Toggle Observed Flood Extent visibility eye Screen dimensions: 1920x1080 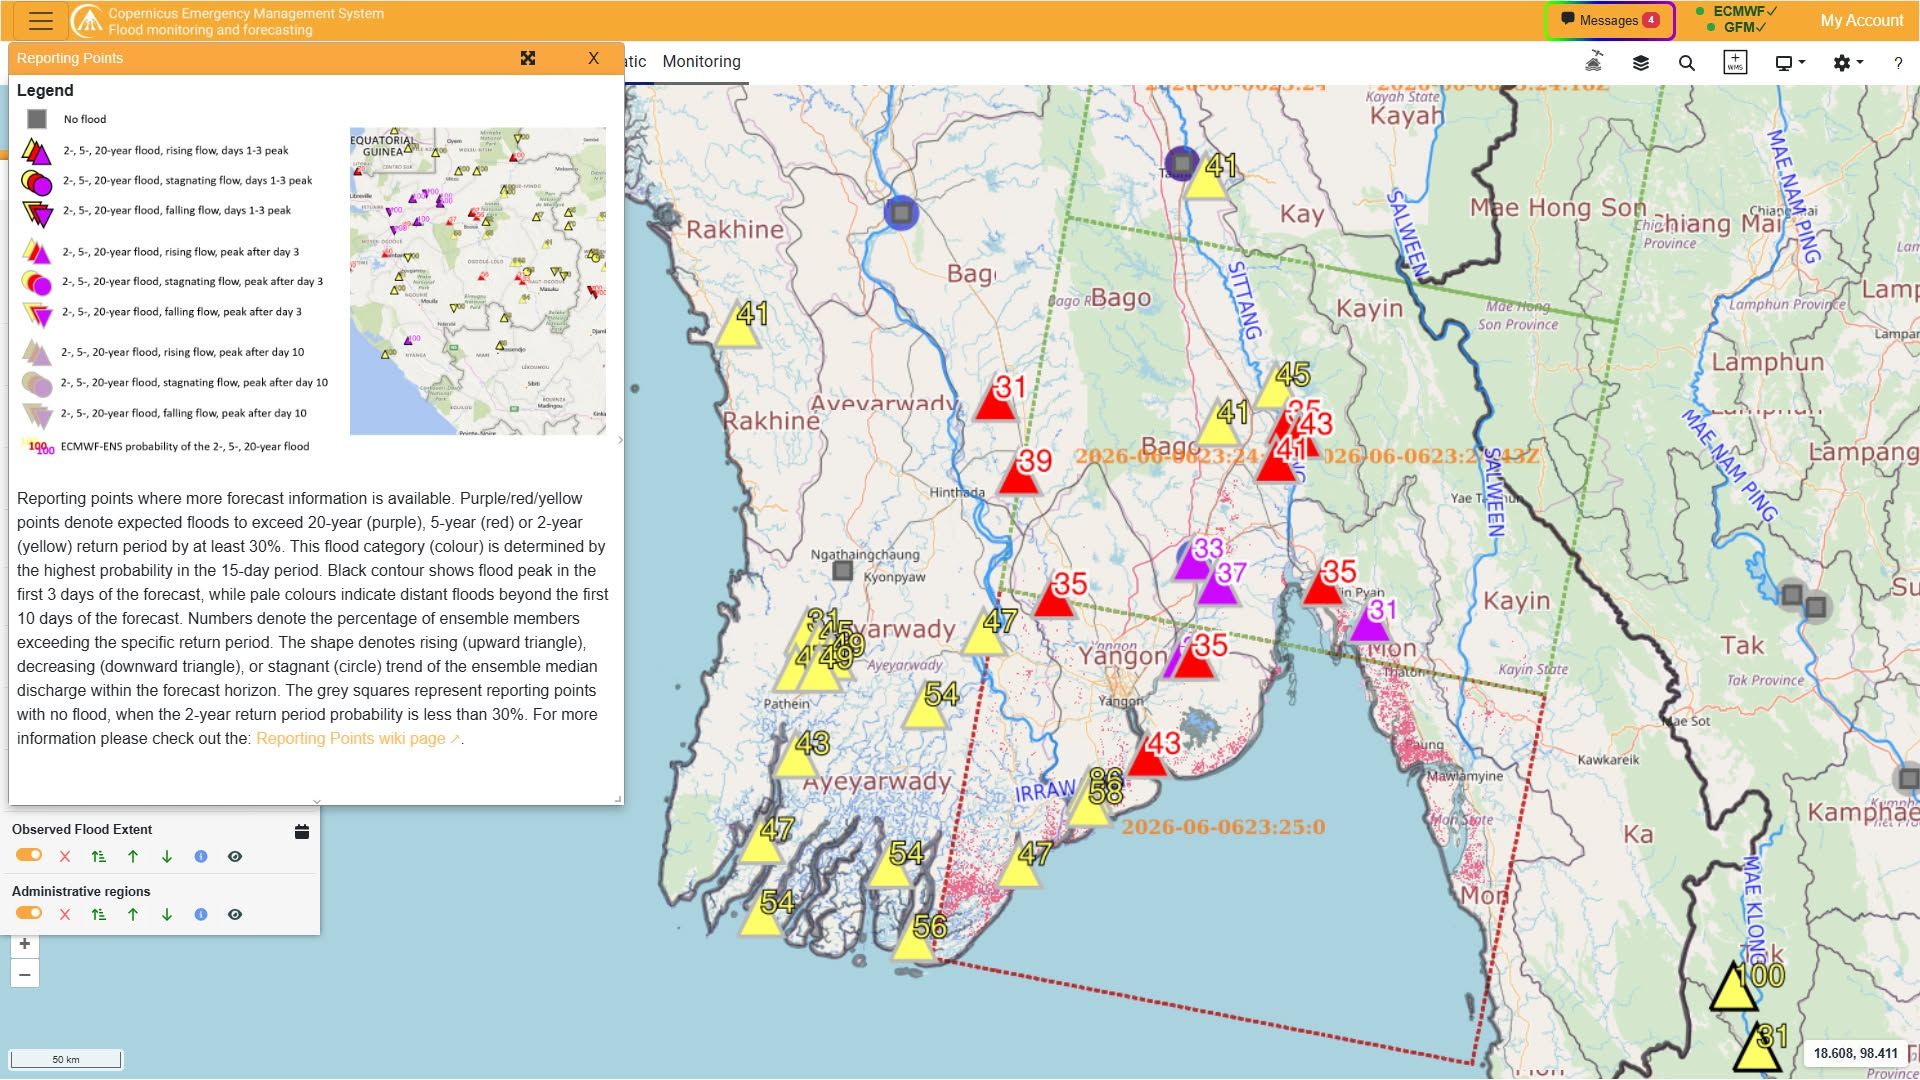235,856
